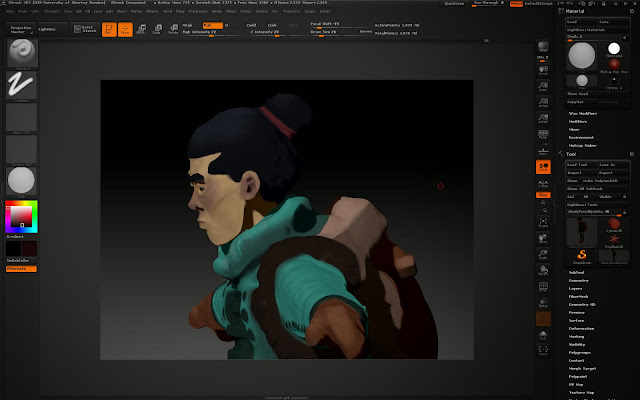The width and height of the screenshot is (640, 400).
Task: Select the Rotate transform icon in top shelf
Action: [173, 29]
